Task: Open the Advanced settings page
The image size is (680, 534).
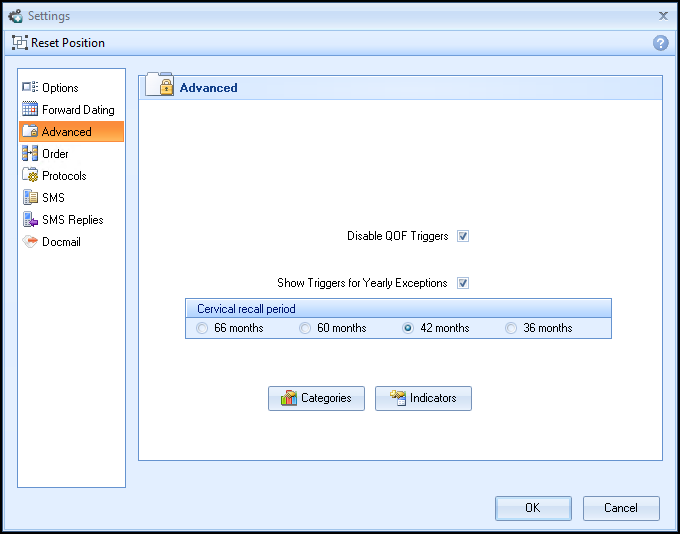Action: pyautogui.click(x=66, y=132)
